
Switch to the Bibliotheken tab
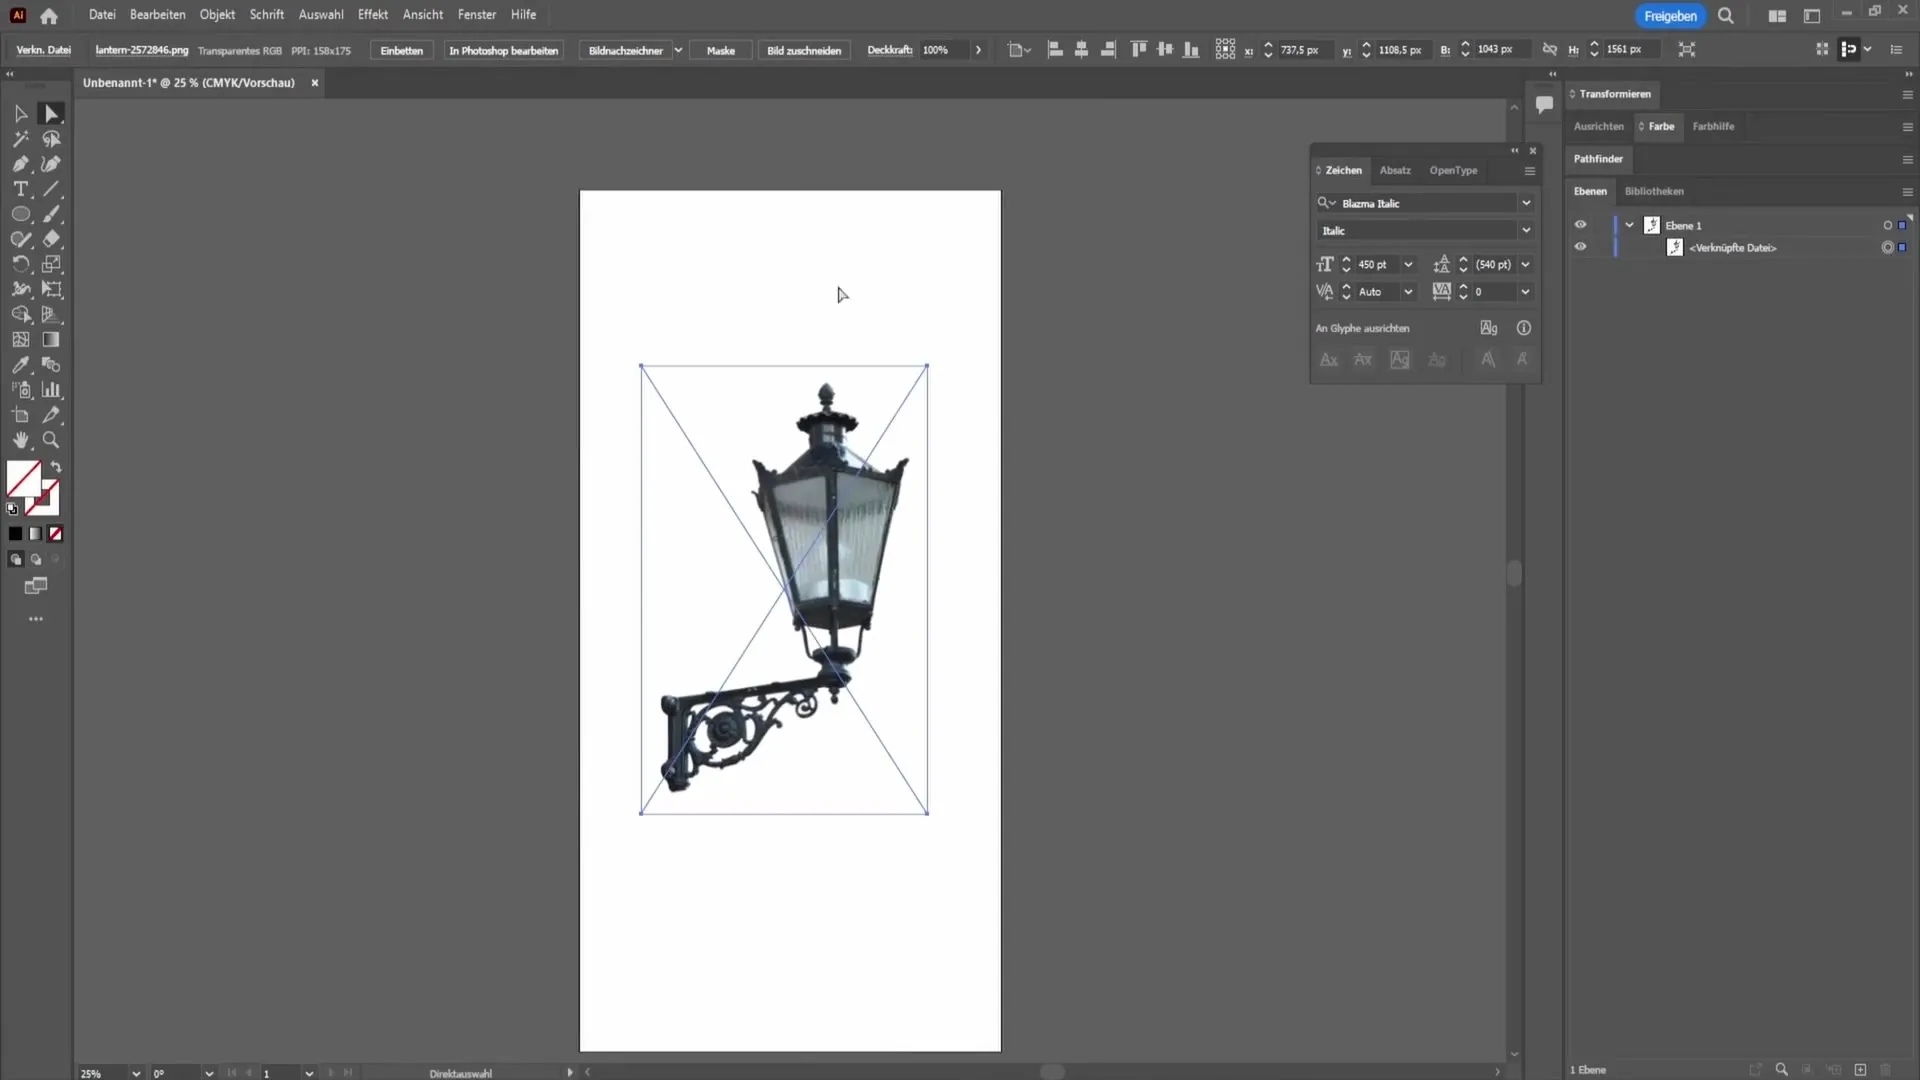1654,191
